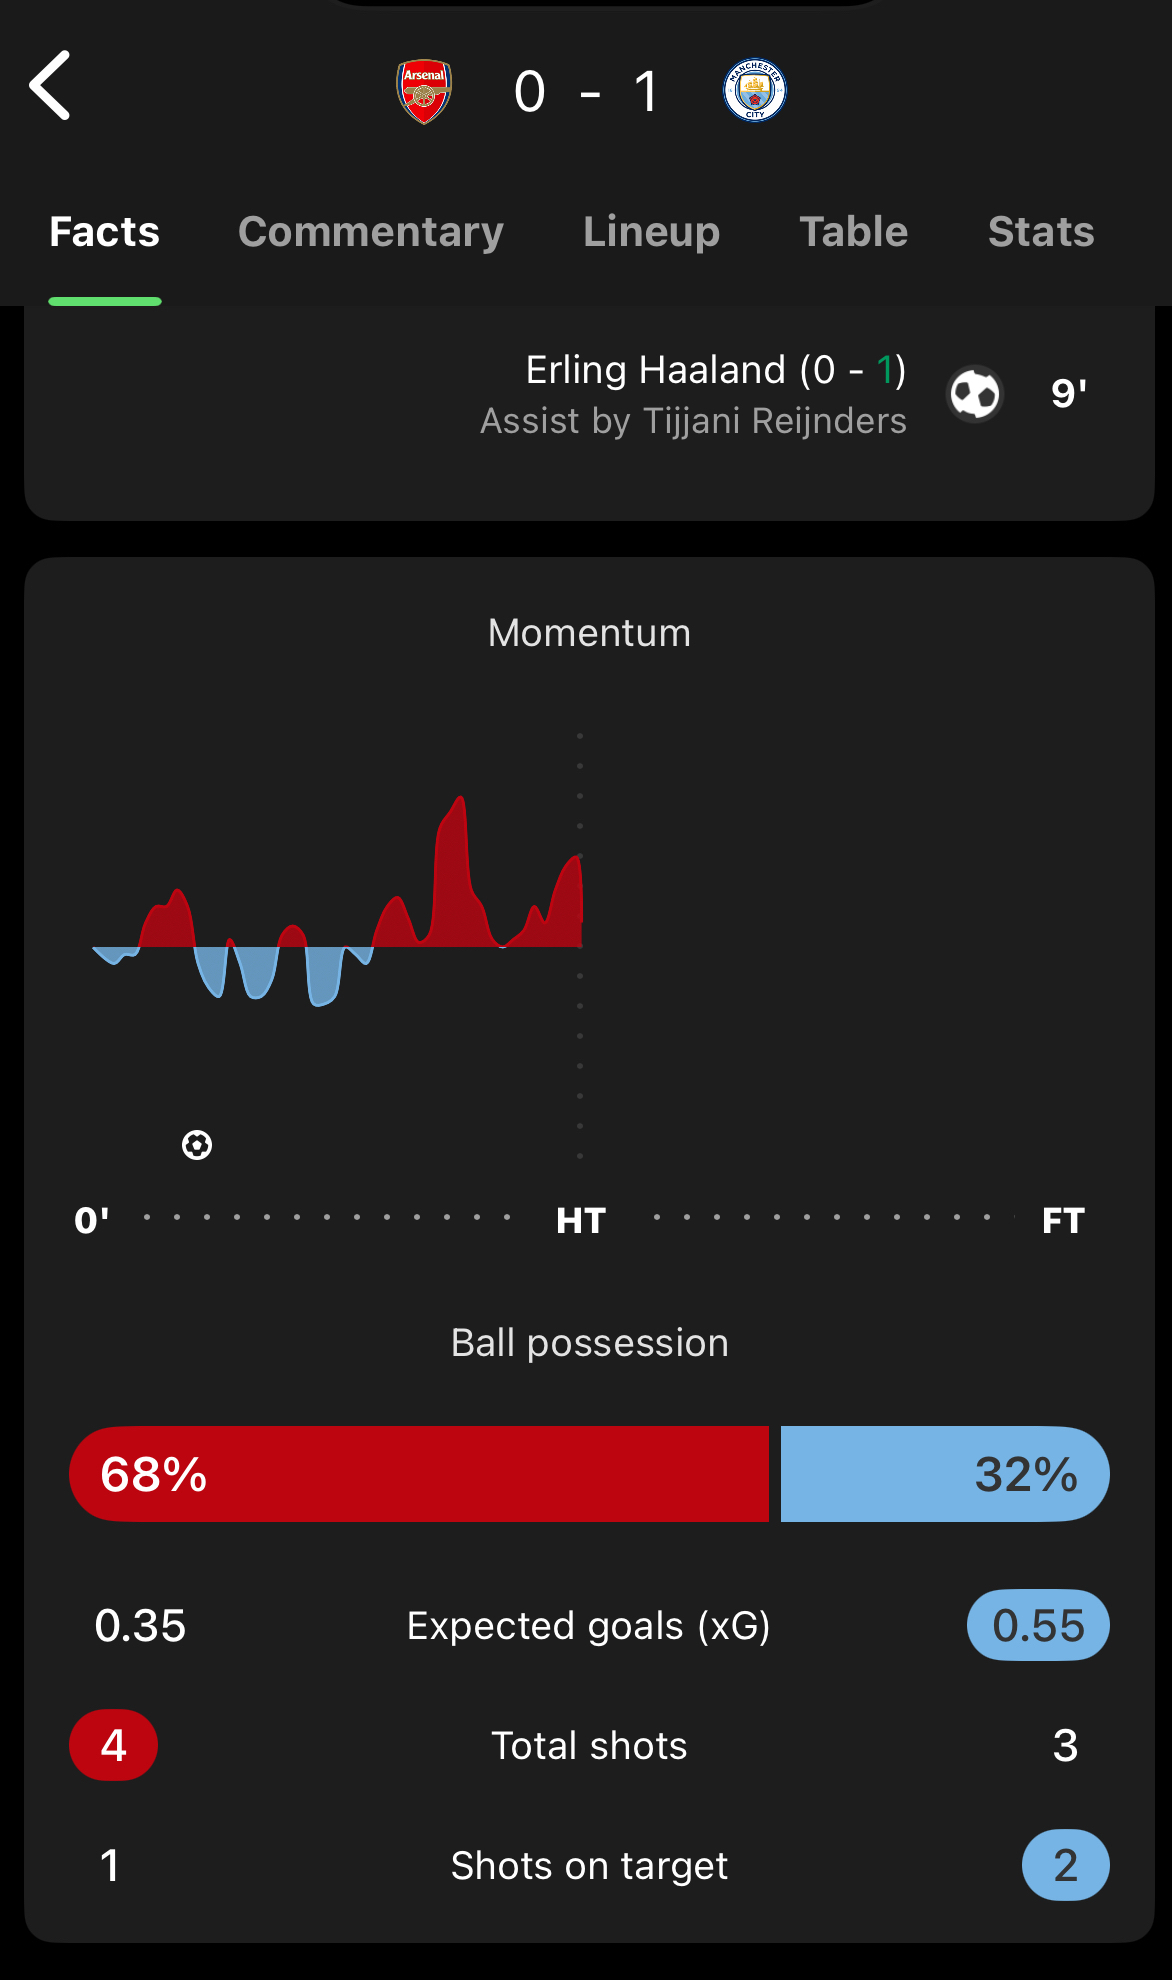
Task: Tap the blue 32% possession bar
Action: click(944, 1474)
